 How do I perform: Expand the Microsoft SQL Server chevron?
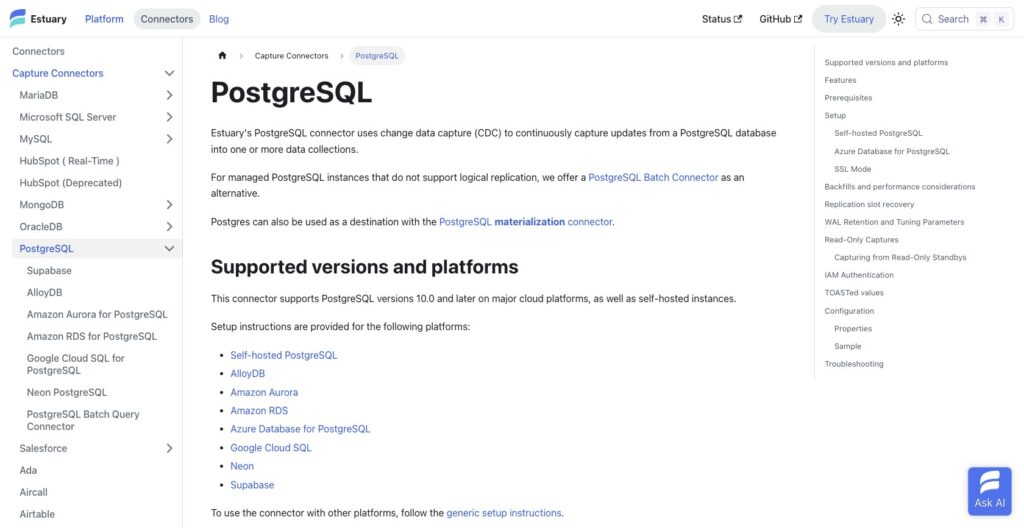pyautogui.click(x=169, y=117)
